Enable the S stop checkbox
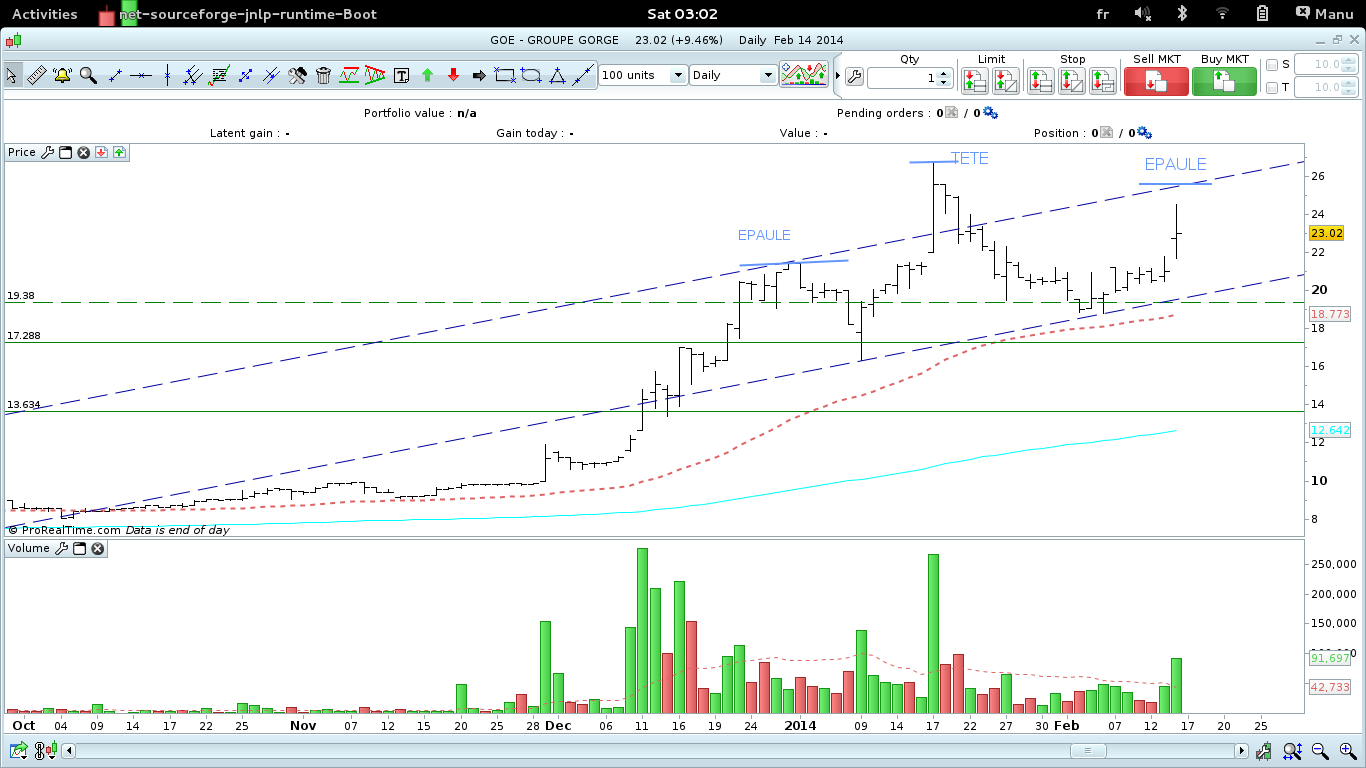Viewport: 1366px width, 768px height. tap(1272, 65)
